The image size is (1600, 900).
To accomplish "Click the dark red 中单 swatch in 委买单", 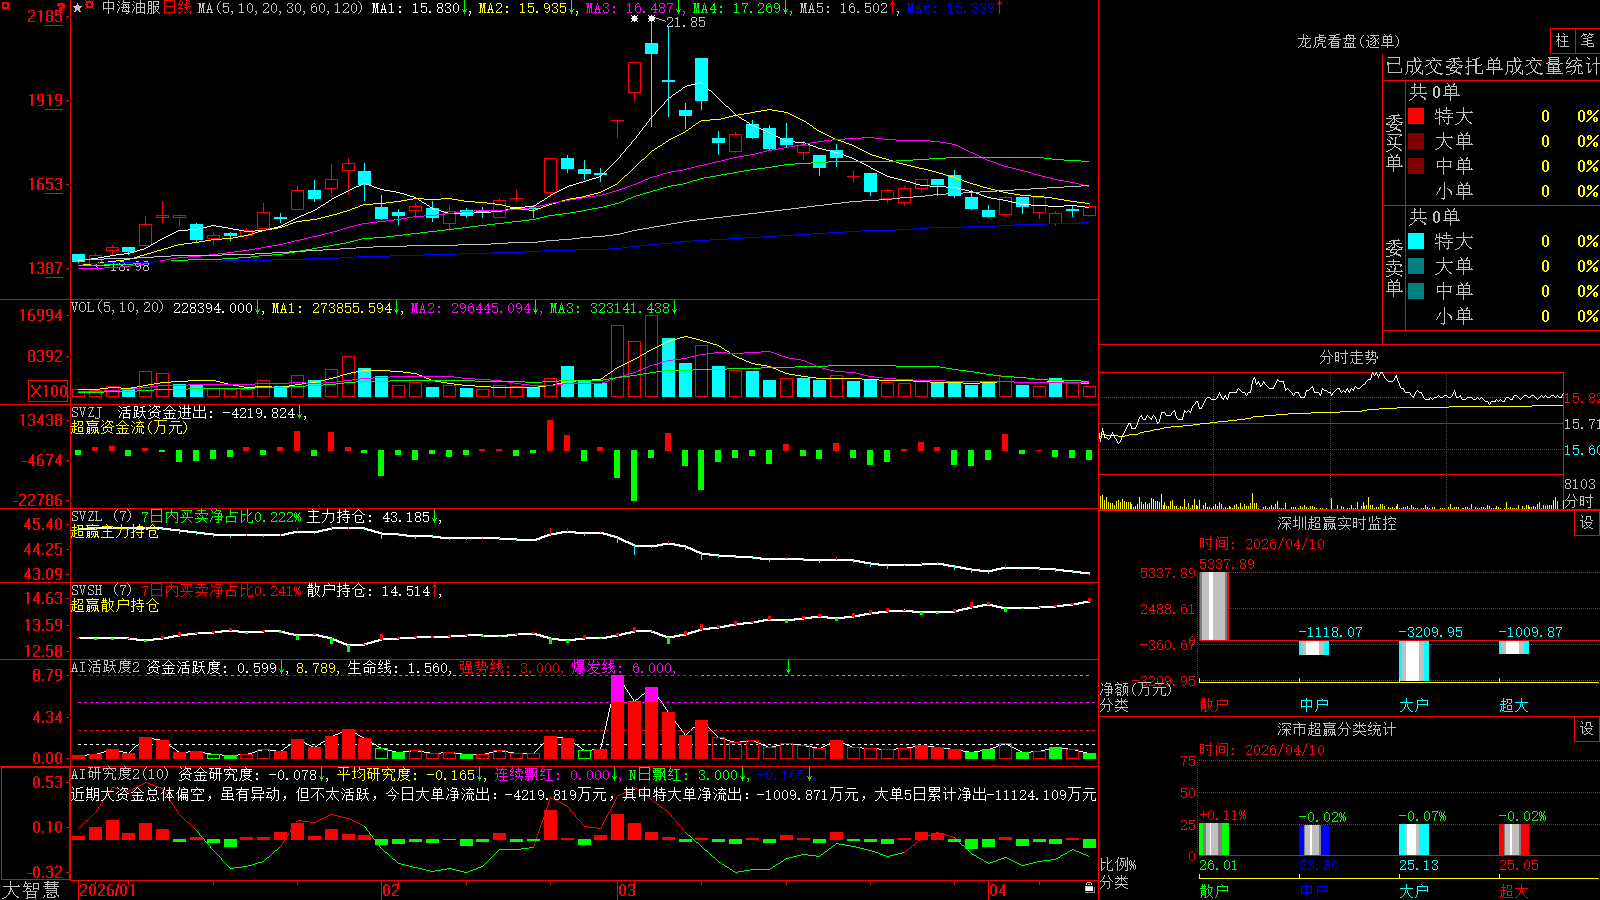I will click(x=1416, y=166).
